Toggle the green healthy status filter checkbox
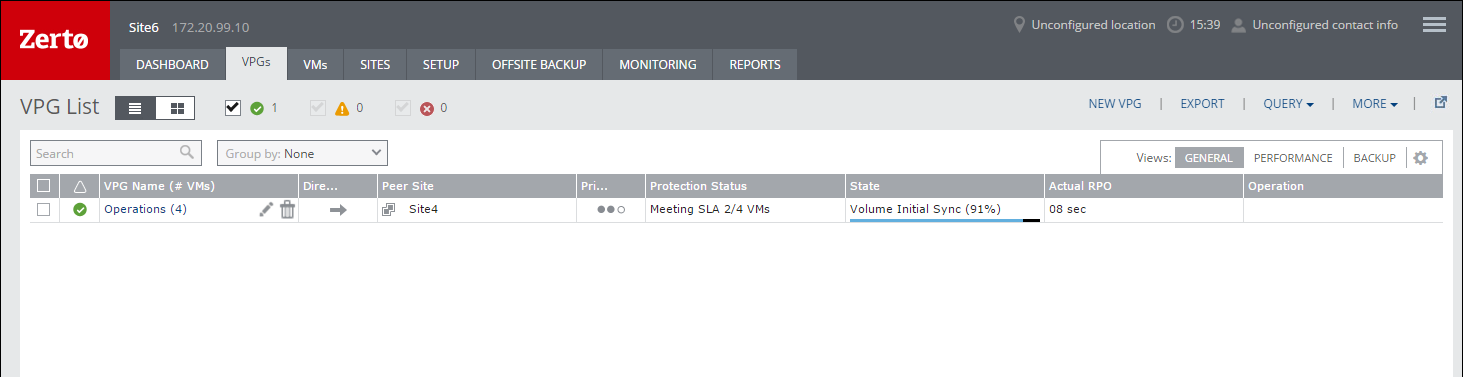The height and width of the screenshot is (377, 1464). (x=233, y=108)
